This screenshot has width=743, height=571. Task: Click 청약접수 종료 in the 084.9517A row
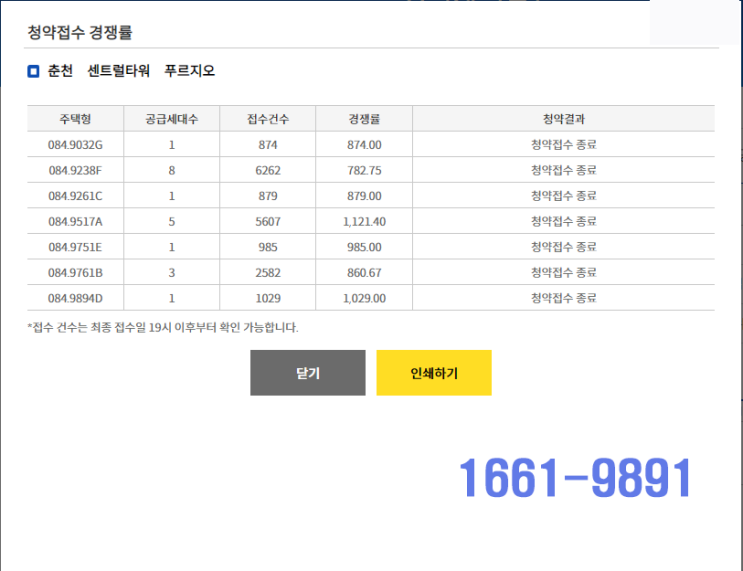[563, 221]
